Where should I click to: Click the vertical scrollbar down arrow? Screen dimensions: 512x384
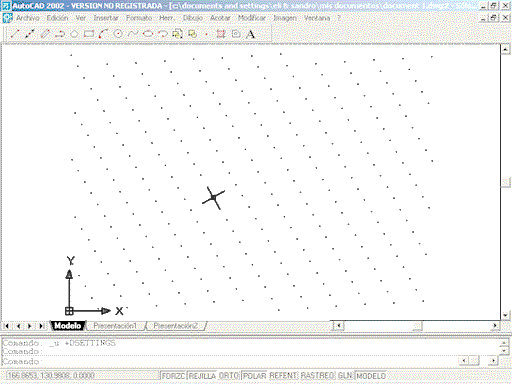[505, 315]
